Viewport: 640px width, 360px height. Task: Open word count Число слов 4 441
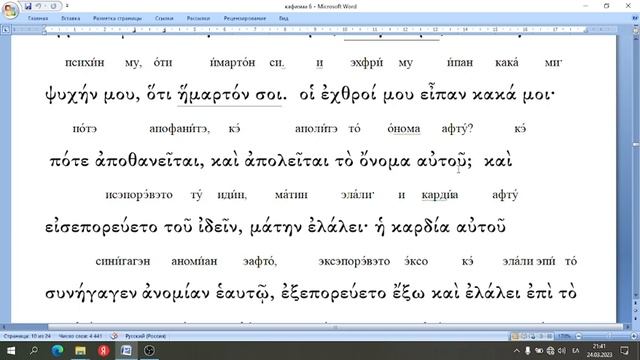[80, 336]
